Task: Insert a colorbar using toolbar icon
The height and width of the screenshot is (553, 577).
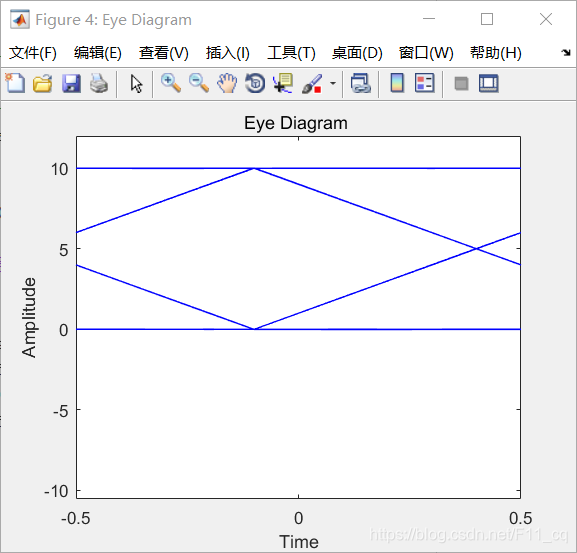Action: coord(397,83)
